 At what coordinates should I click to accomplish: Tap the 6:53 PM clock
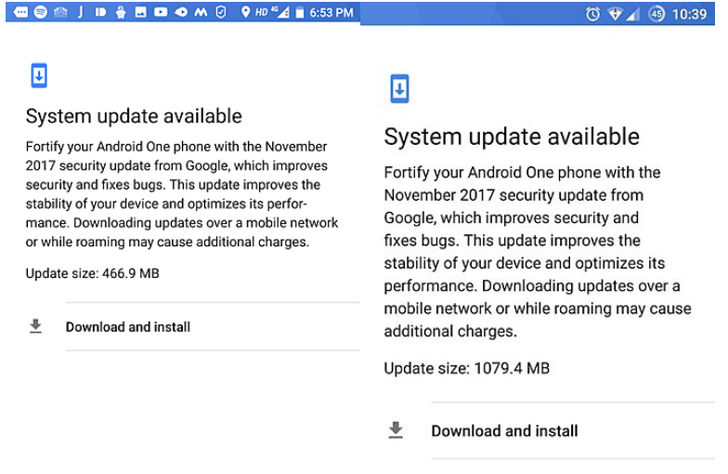332,13
